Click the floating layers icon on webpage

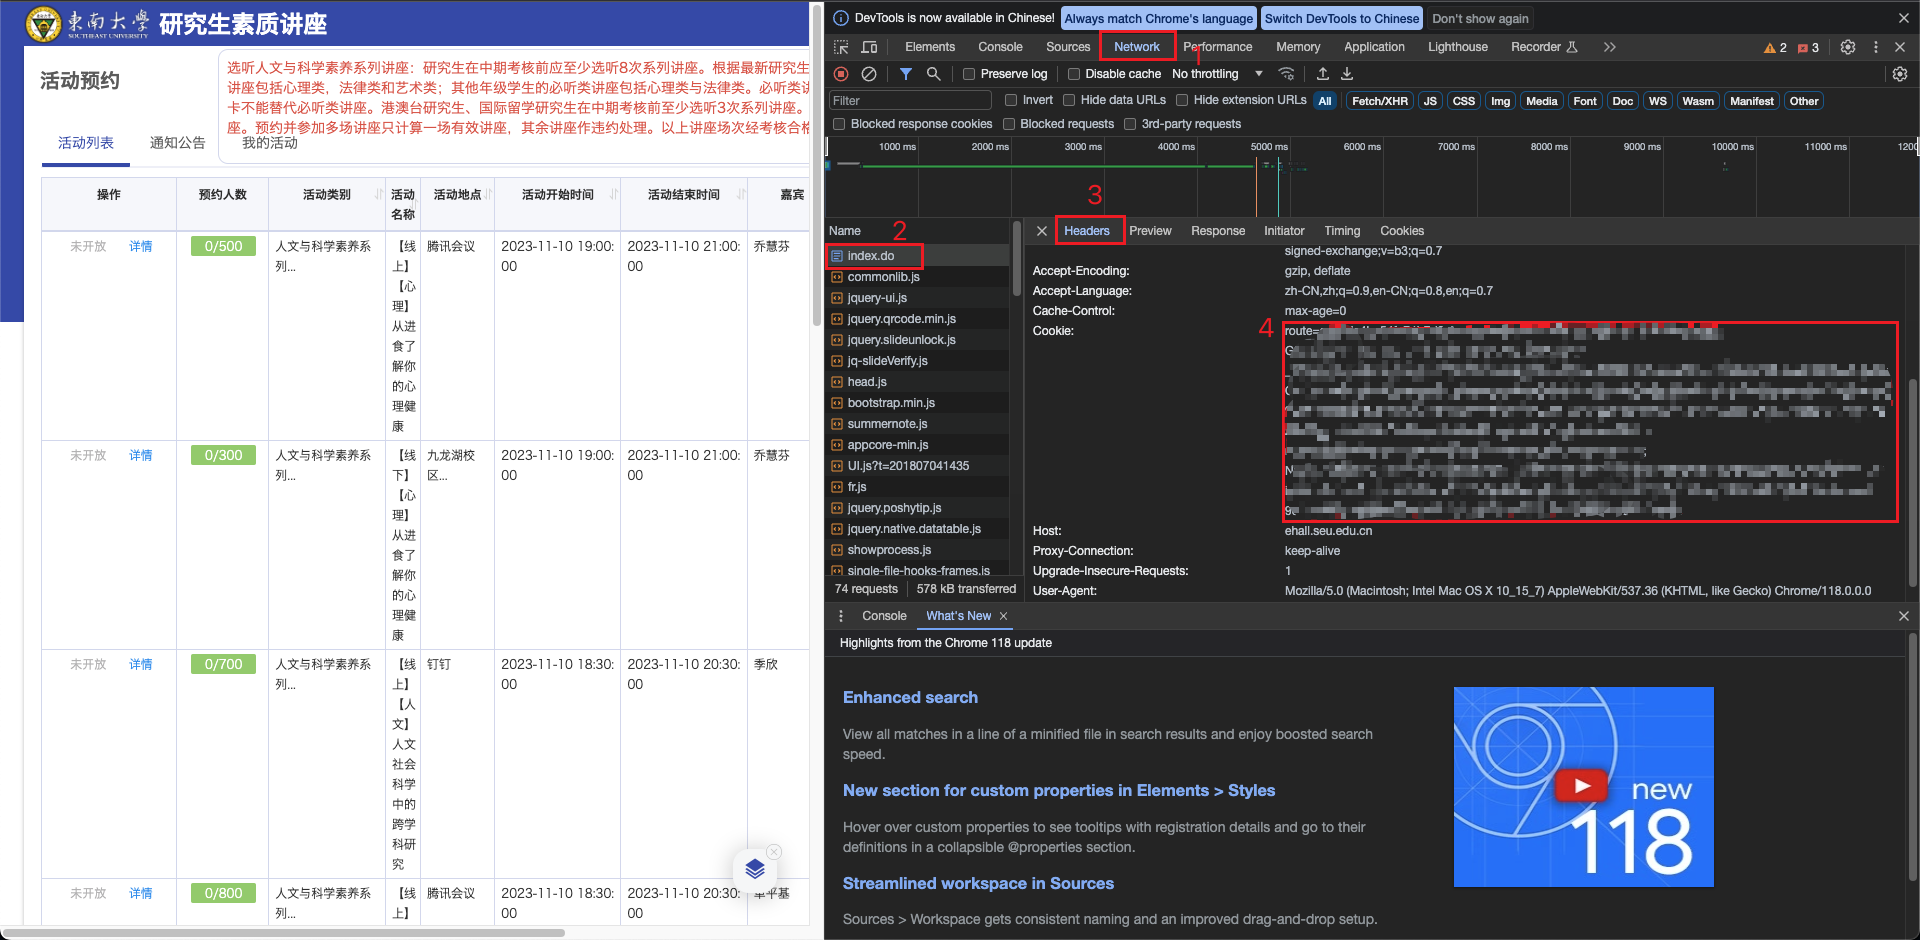[755, 868]
